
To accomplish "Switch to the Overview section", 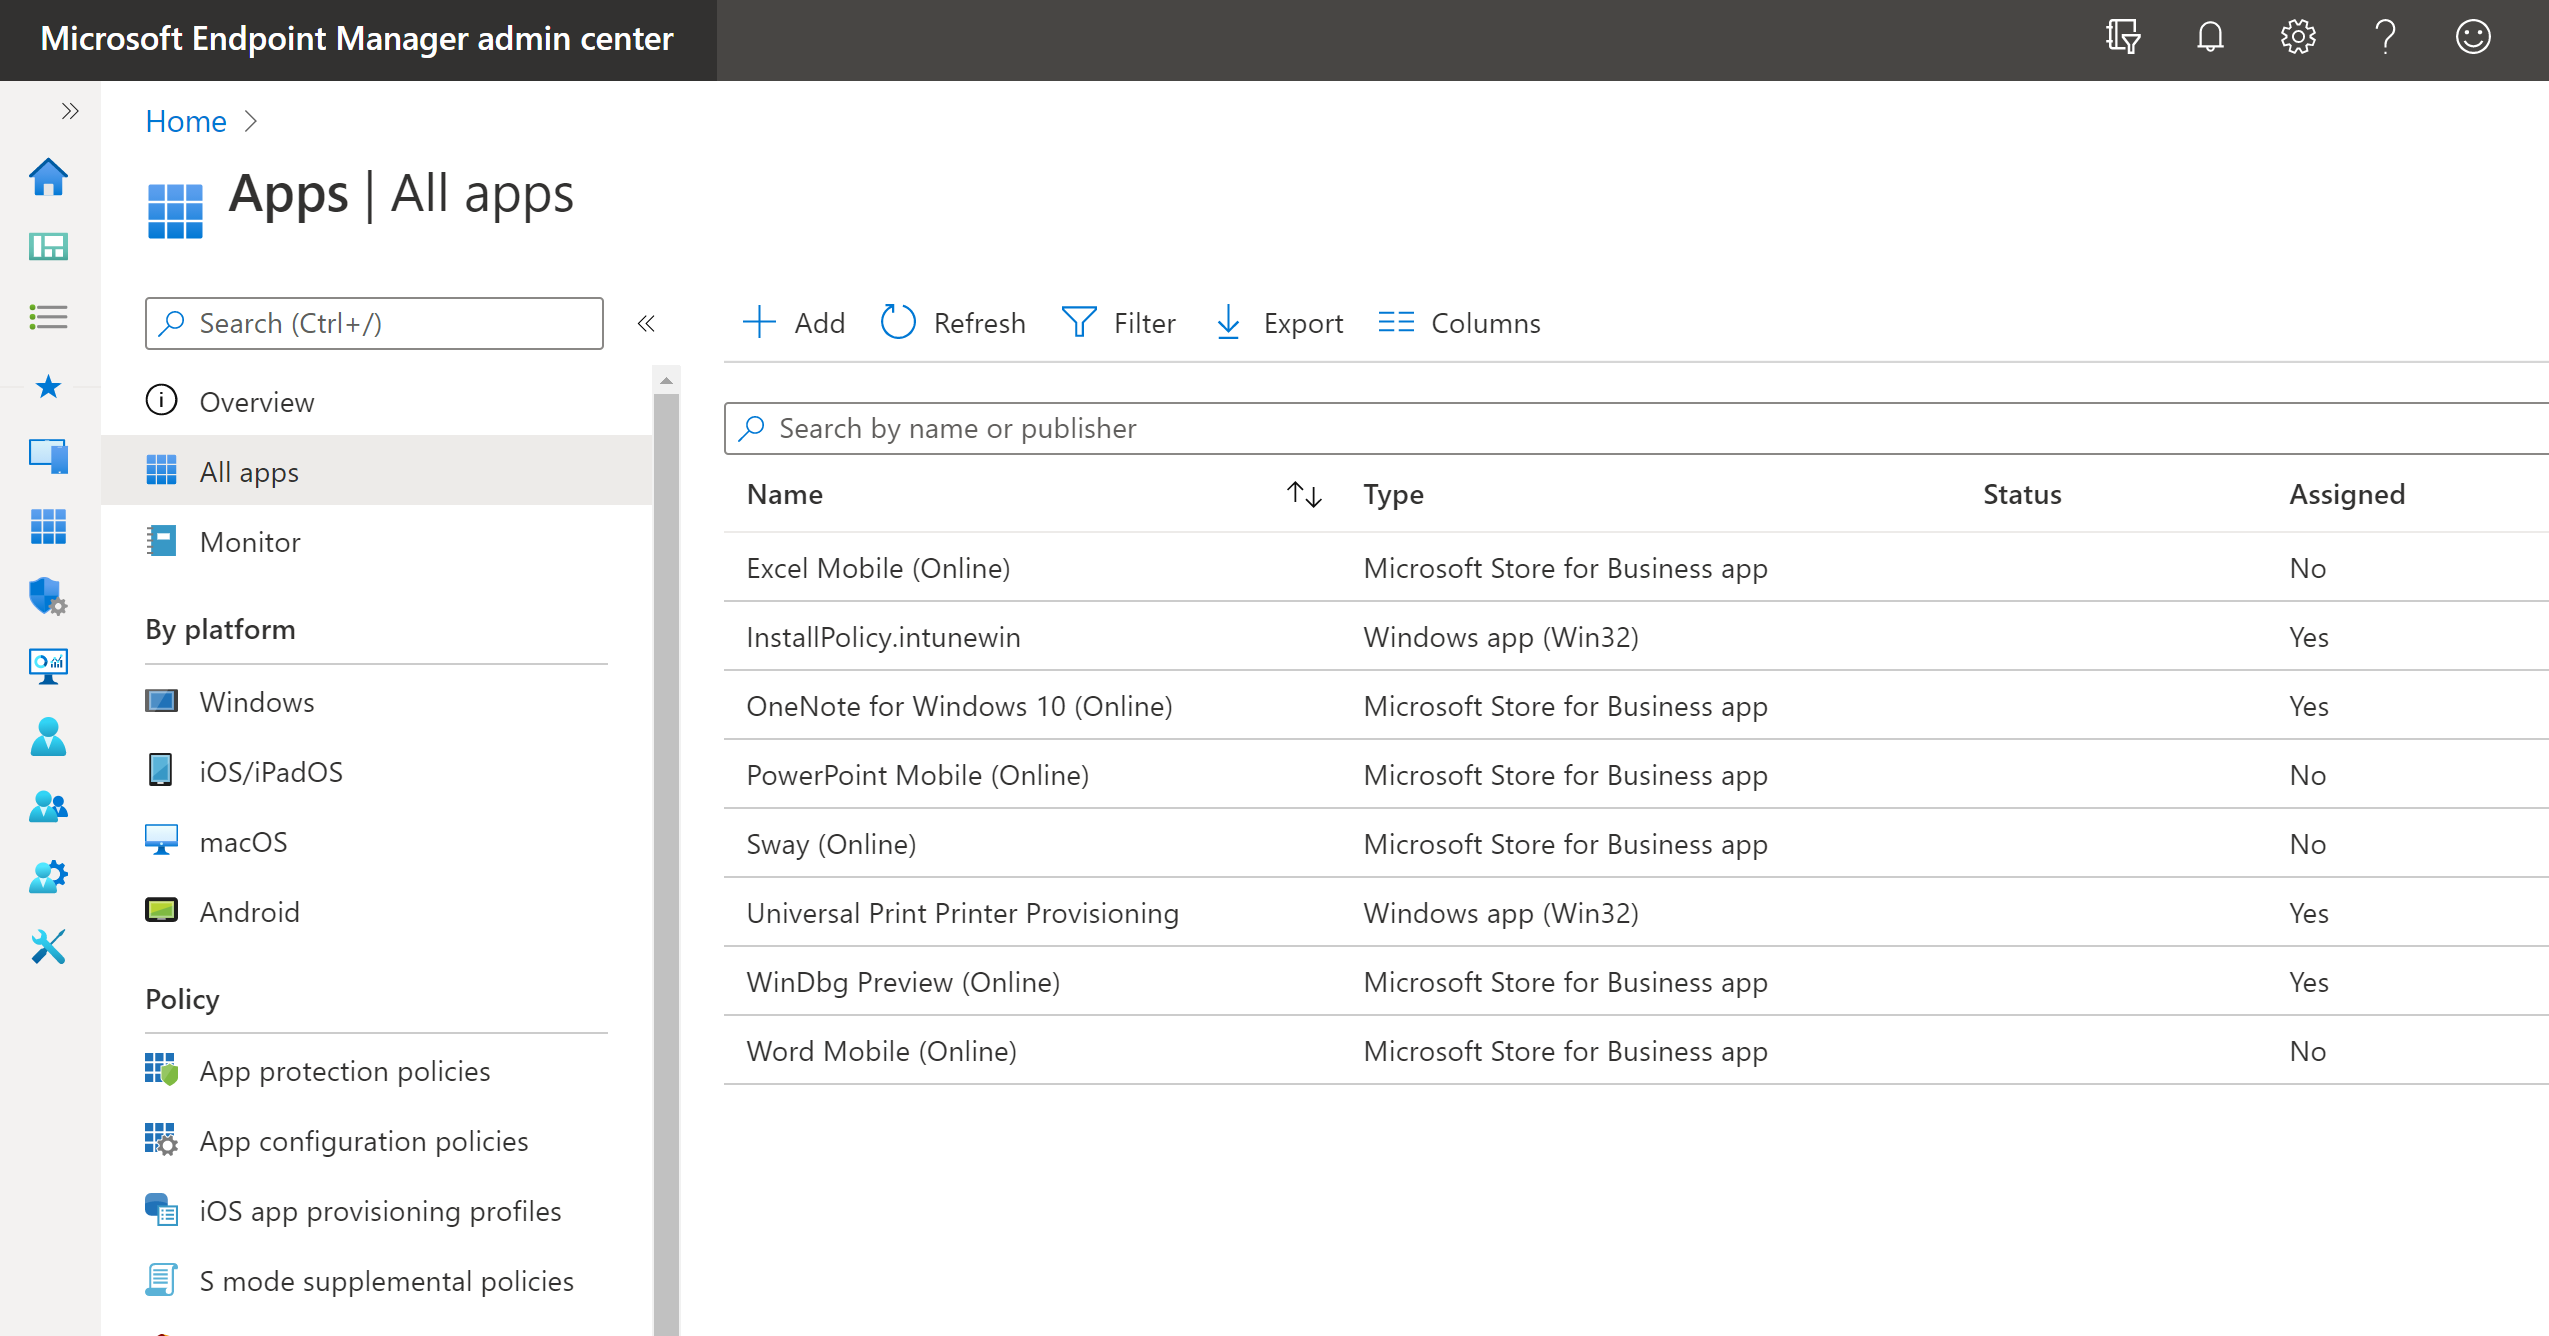I will tap(256, 401).
